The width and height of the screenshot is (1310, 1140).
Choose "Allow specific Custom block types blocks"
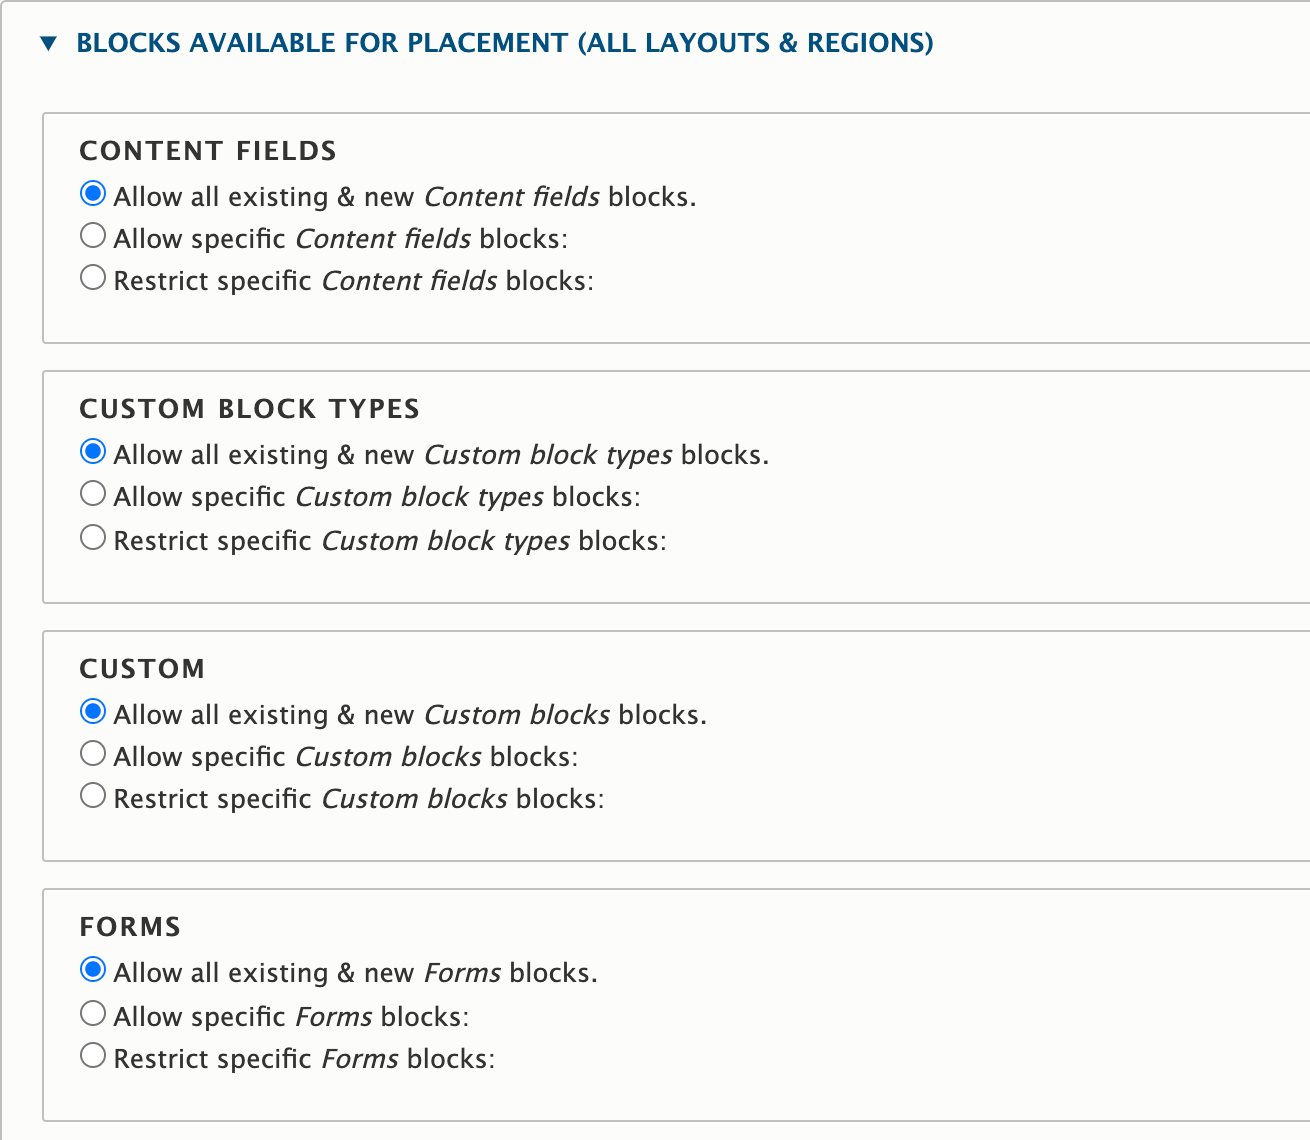(92, 493)
